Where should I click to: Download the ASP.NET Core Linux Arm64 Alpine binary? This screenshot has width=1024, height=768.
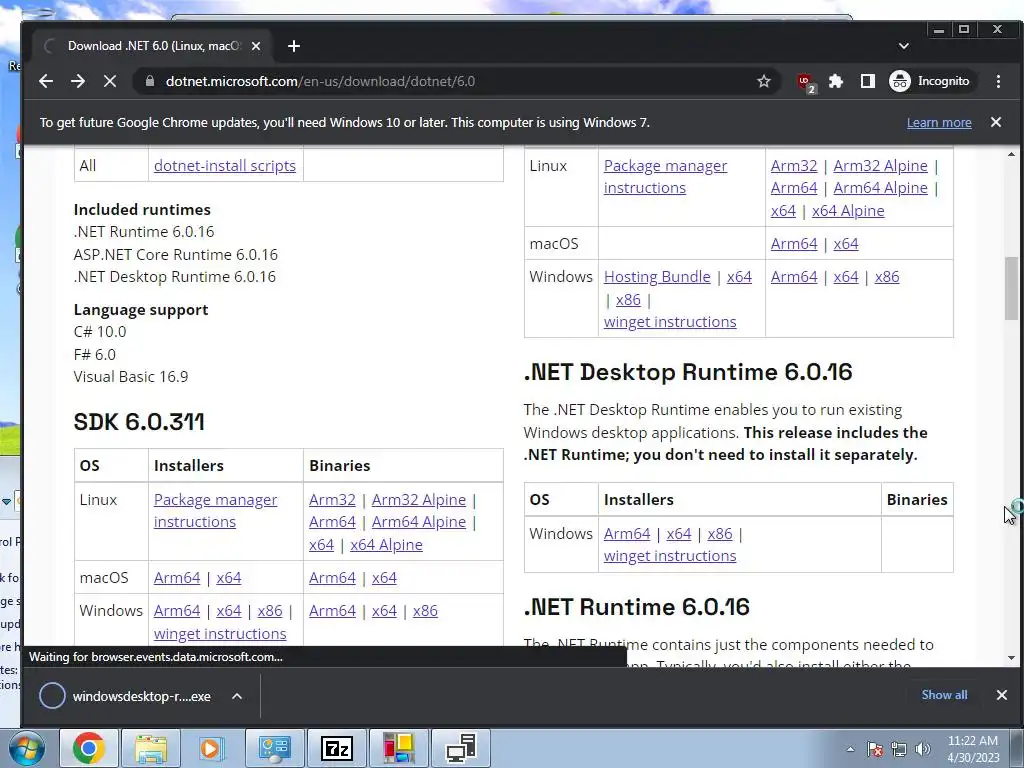(880, 188)
